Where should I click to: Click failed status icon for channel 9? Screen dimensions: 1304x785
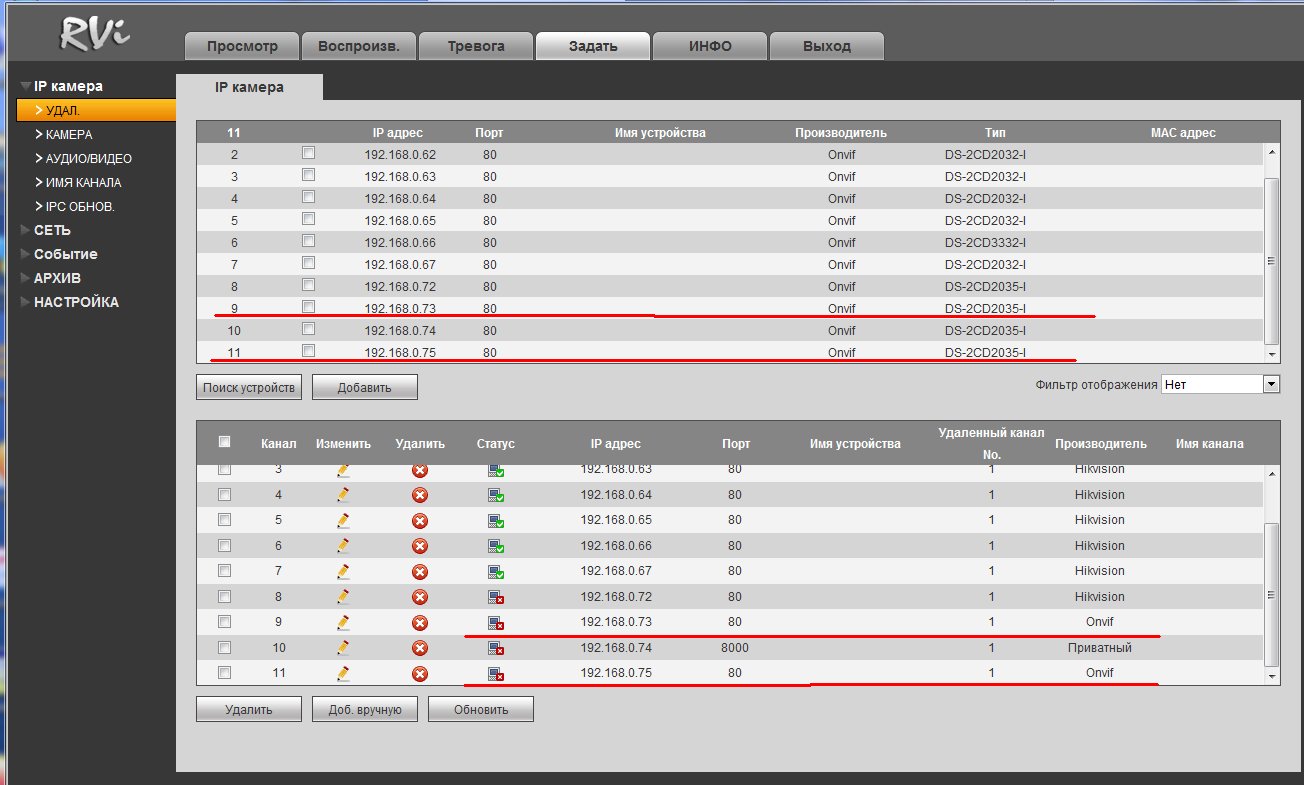pyautogui.click(x=496, y=622)
